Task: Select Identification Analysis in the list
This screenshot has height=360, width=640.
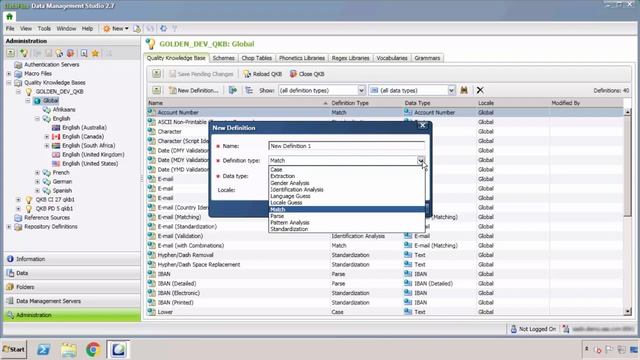Action: pos(346,189)
